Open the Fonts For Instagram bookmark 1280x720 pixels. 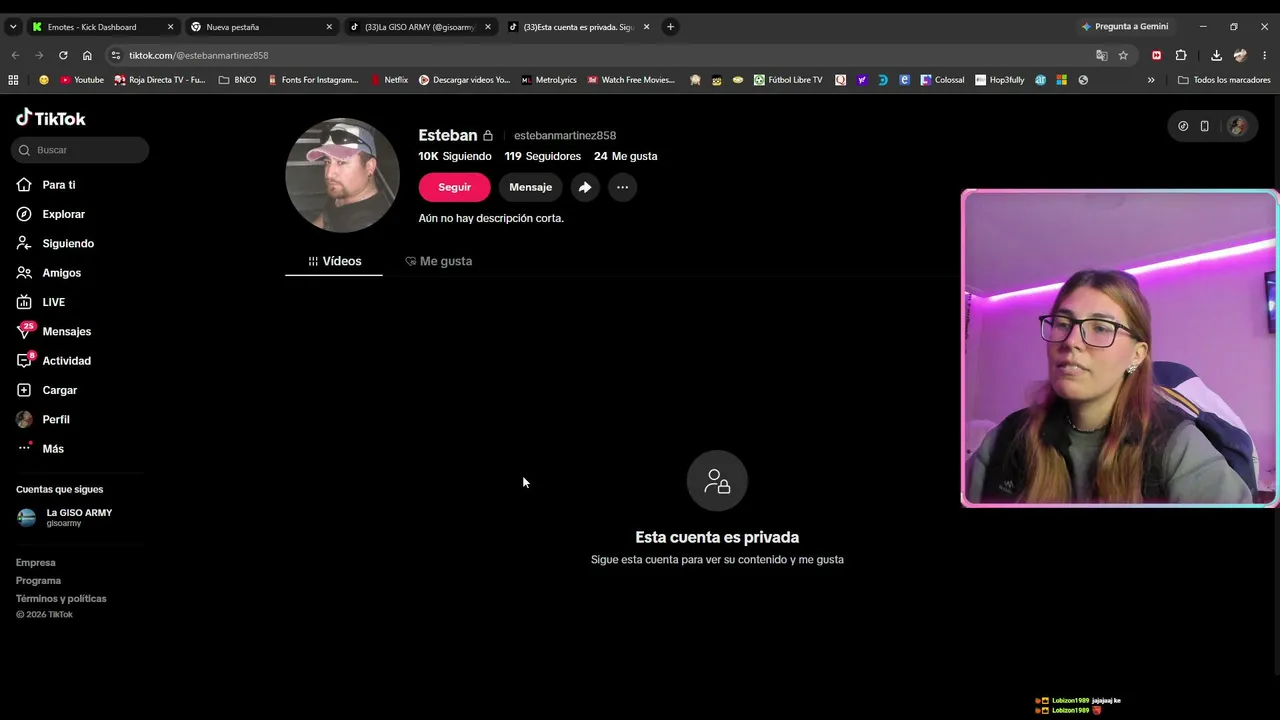click(x=313, y=80)
